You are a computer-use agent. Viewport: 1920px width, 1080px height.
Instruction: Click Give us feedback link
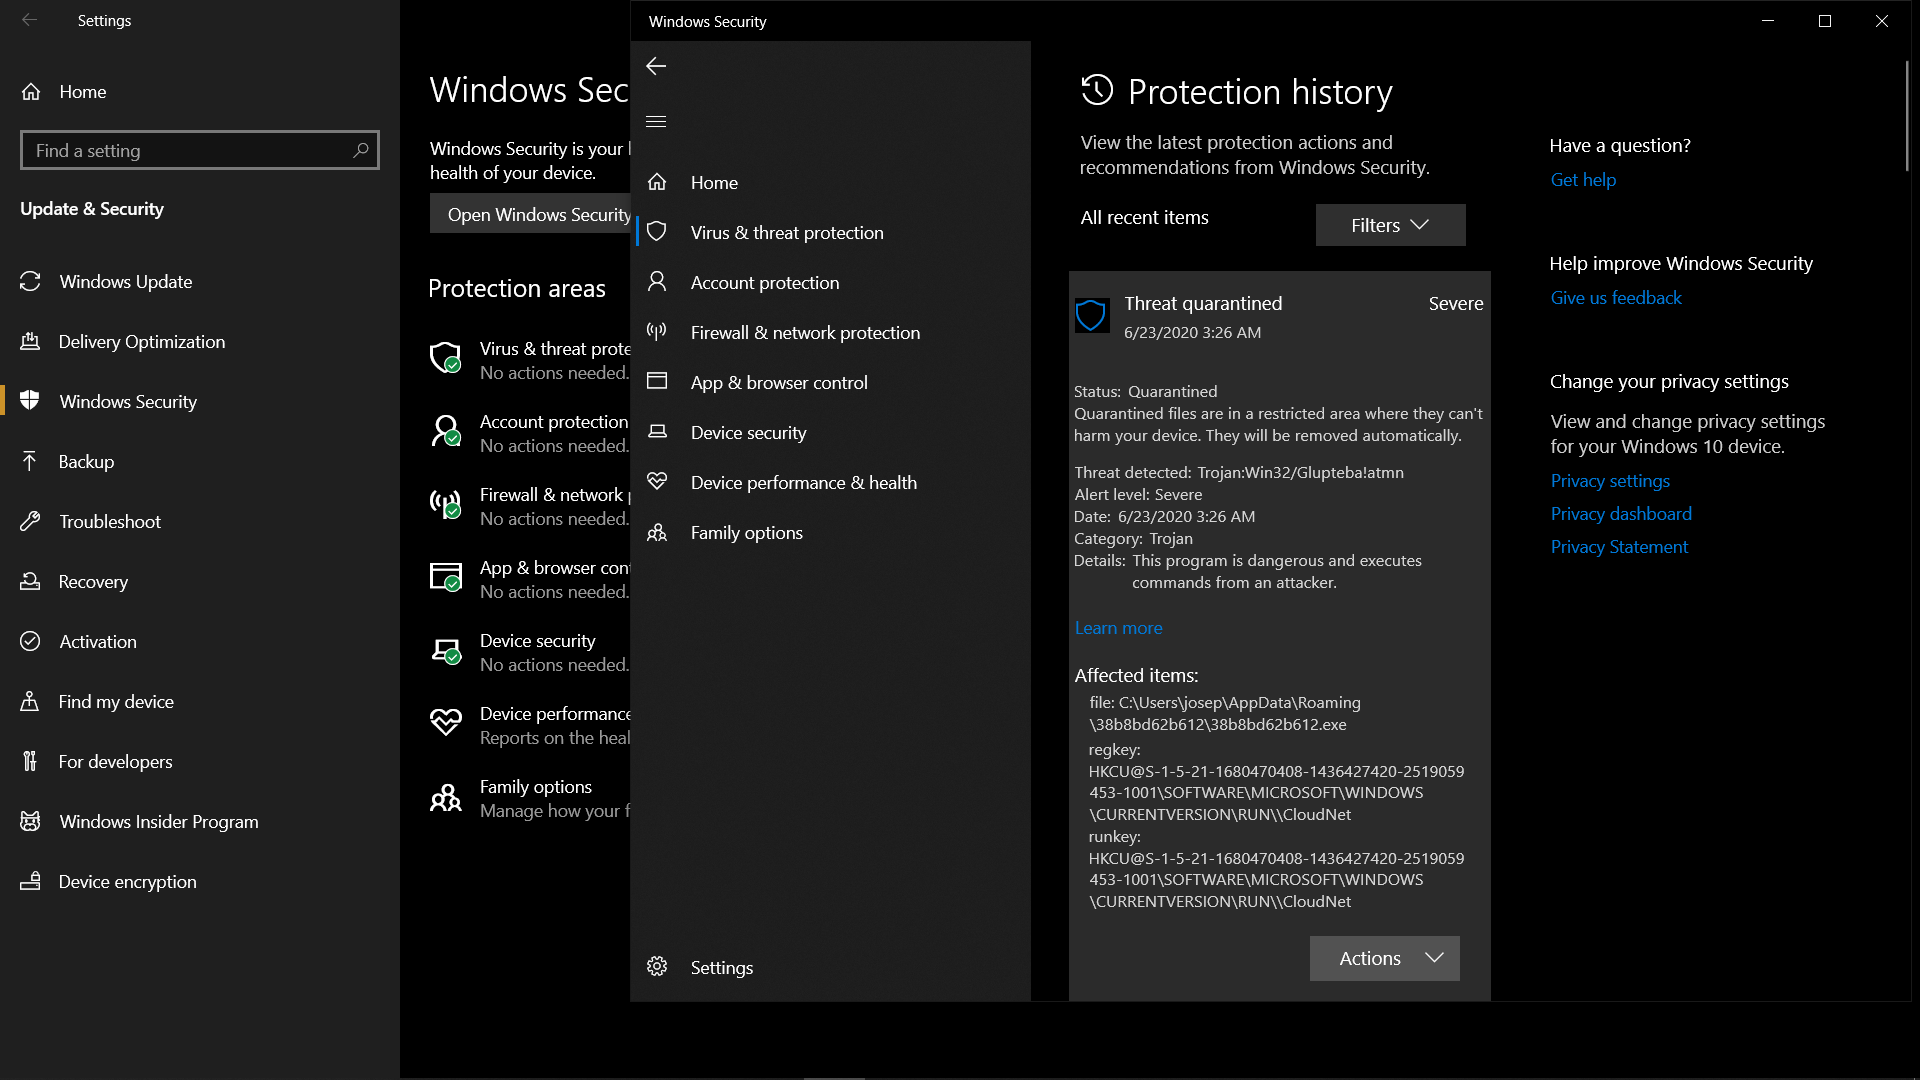(1616, 297)
